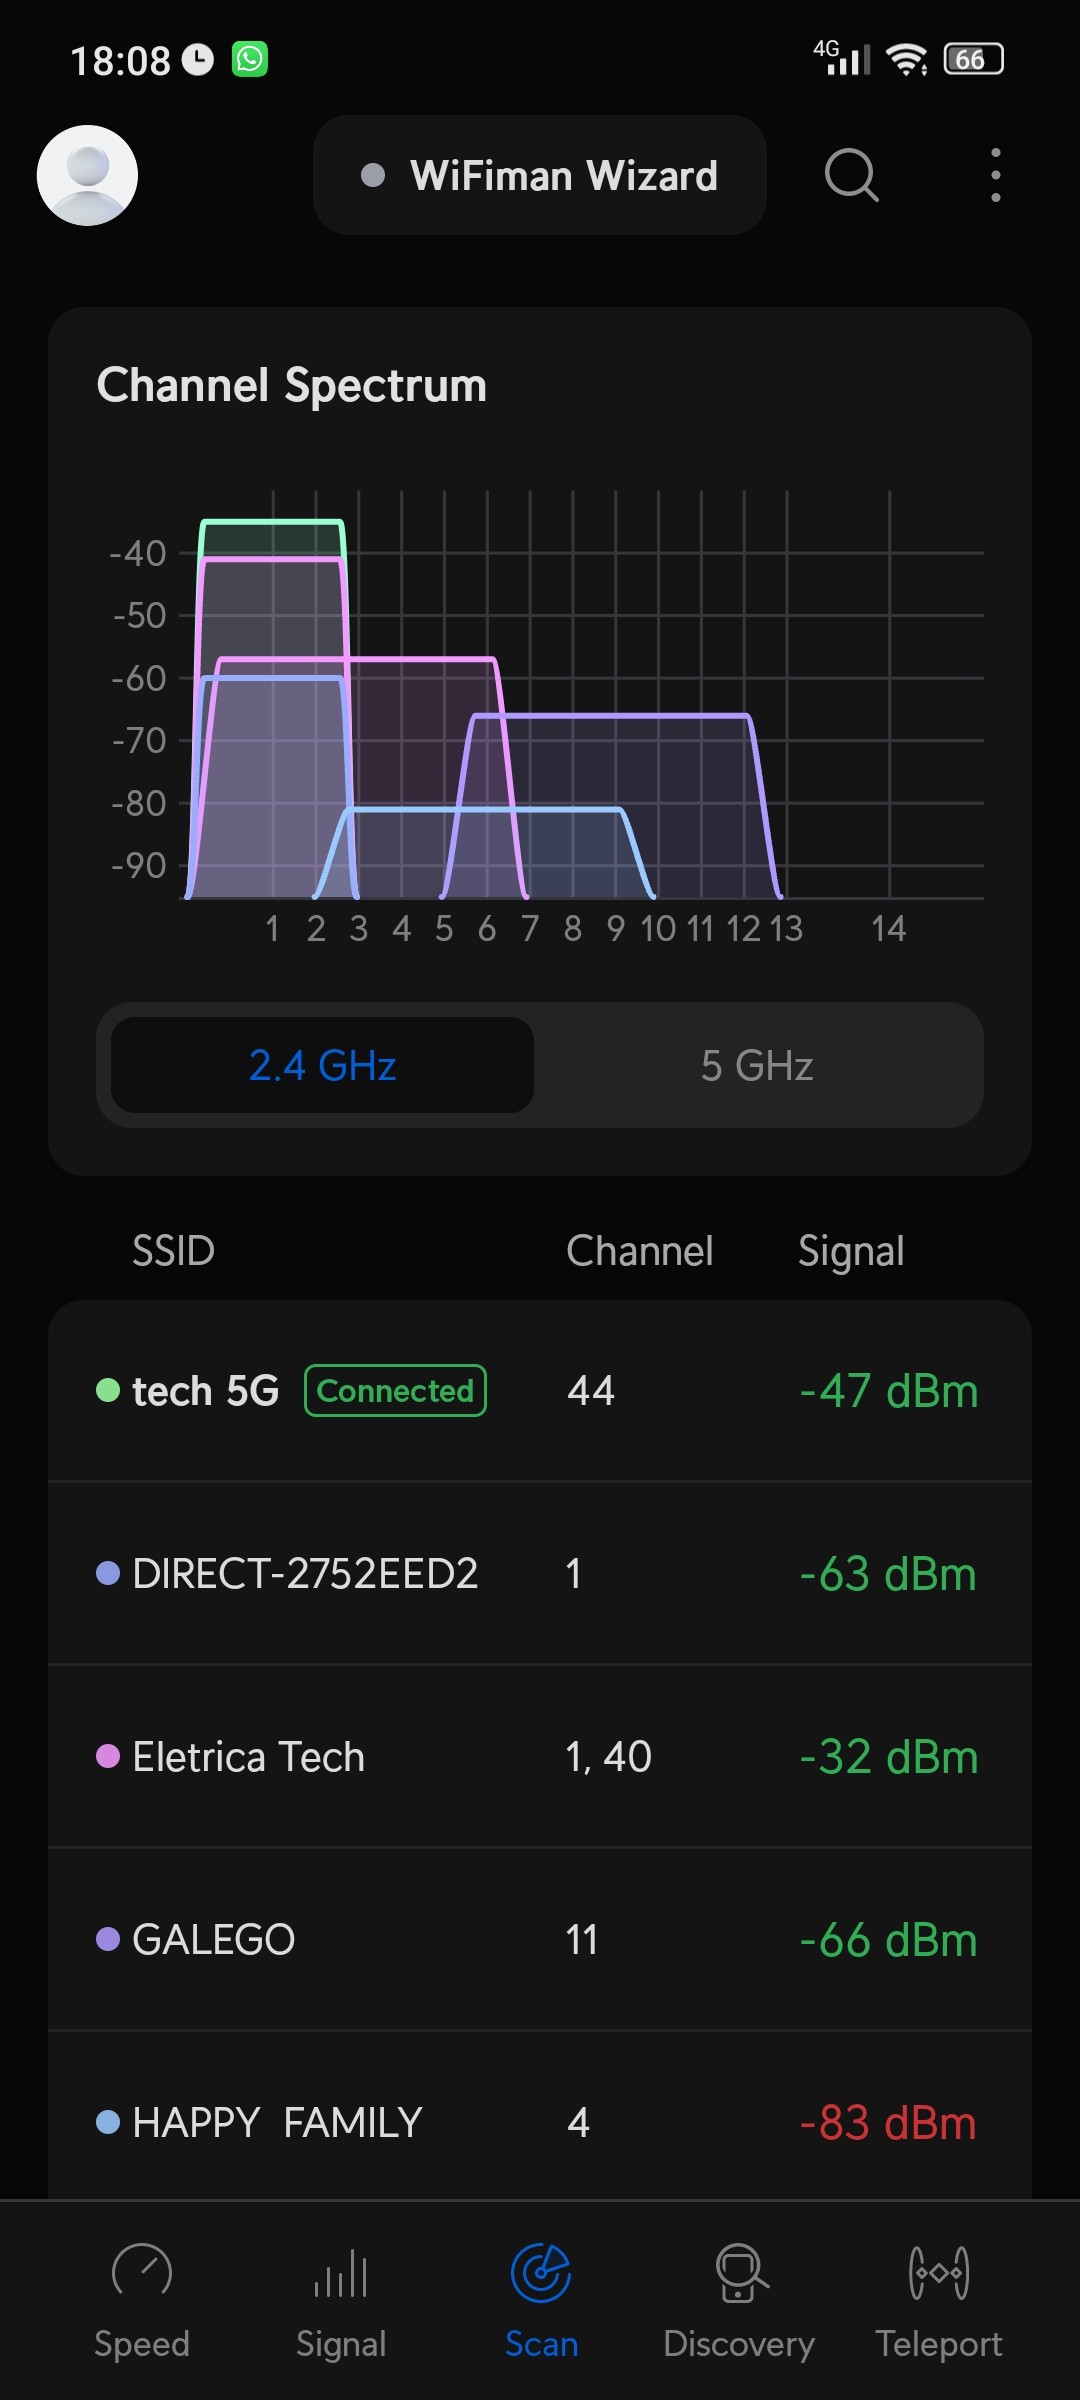Tap the pink Eletrica Tech color dot
The image size is (1080, 2400).
point(108,1757)
